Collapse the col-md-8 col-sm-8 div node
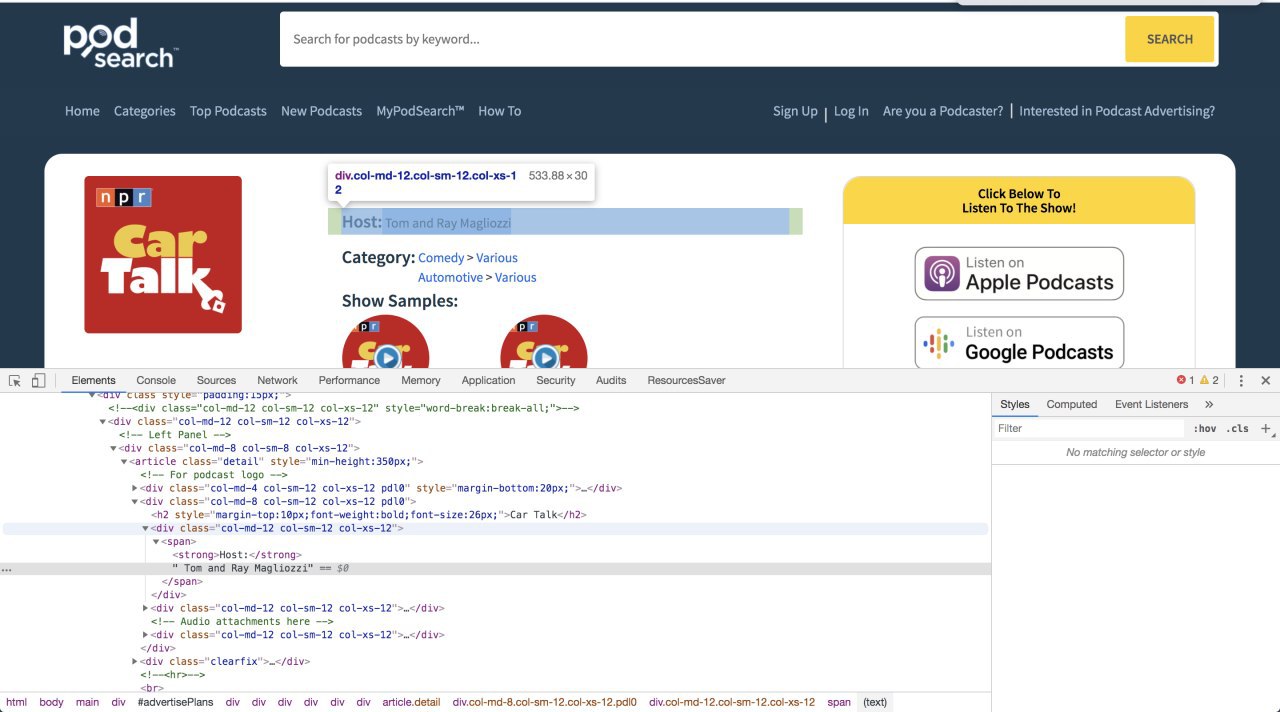1280x712 pixels. tap(114, 449)
